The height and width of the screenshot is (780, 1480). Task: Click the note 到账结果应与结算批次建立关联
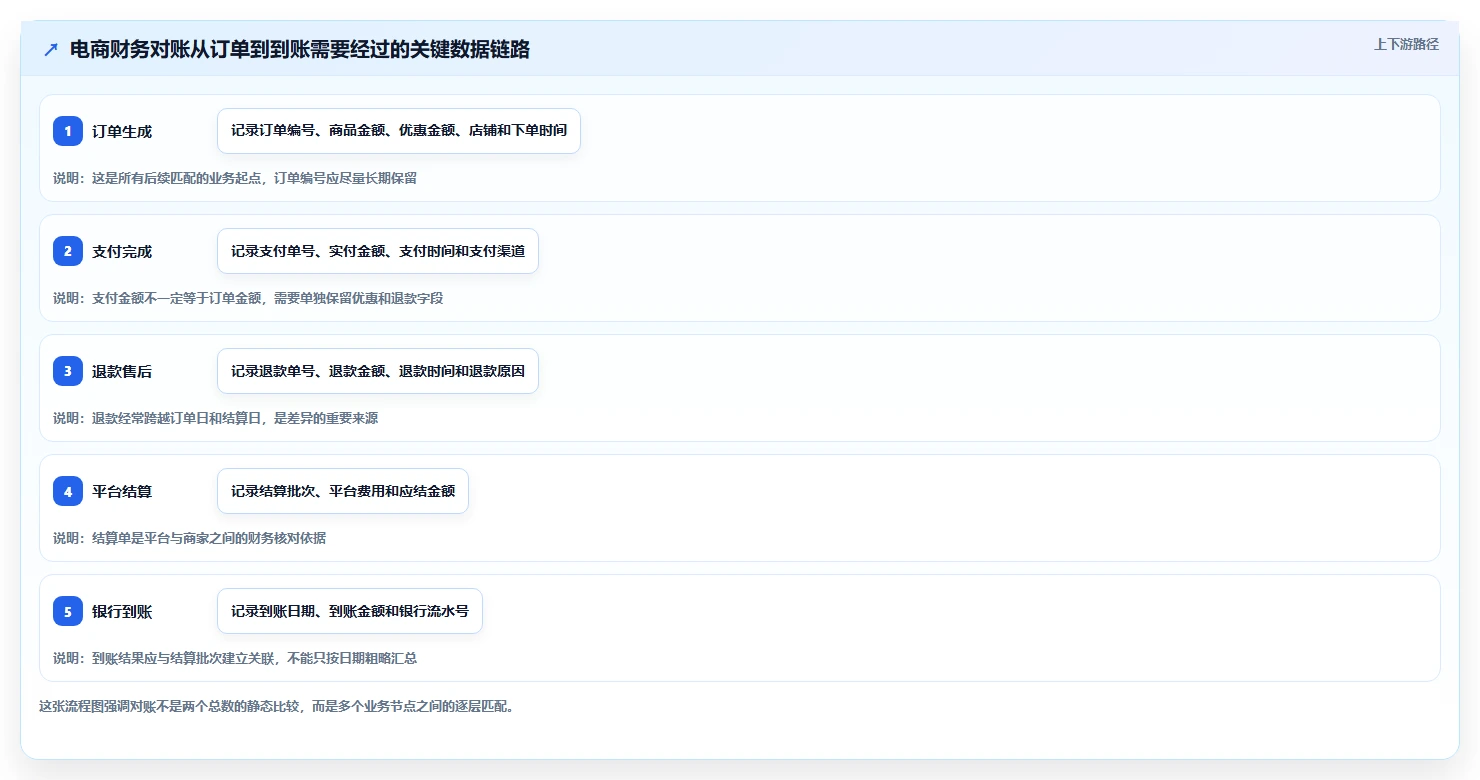click(x=235, y=658)
